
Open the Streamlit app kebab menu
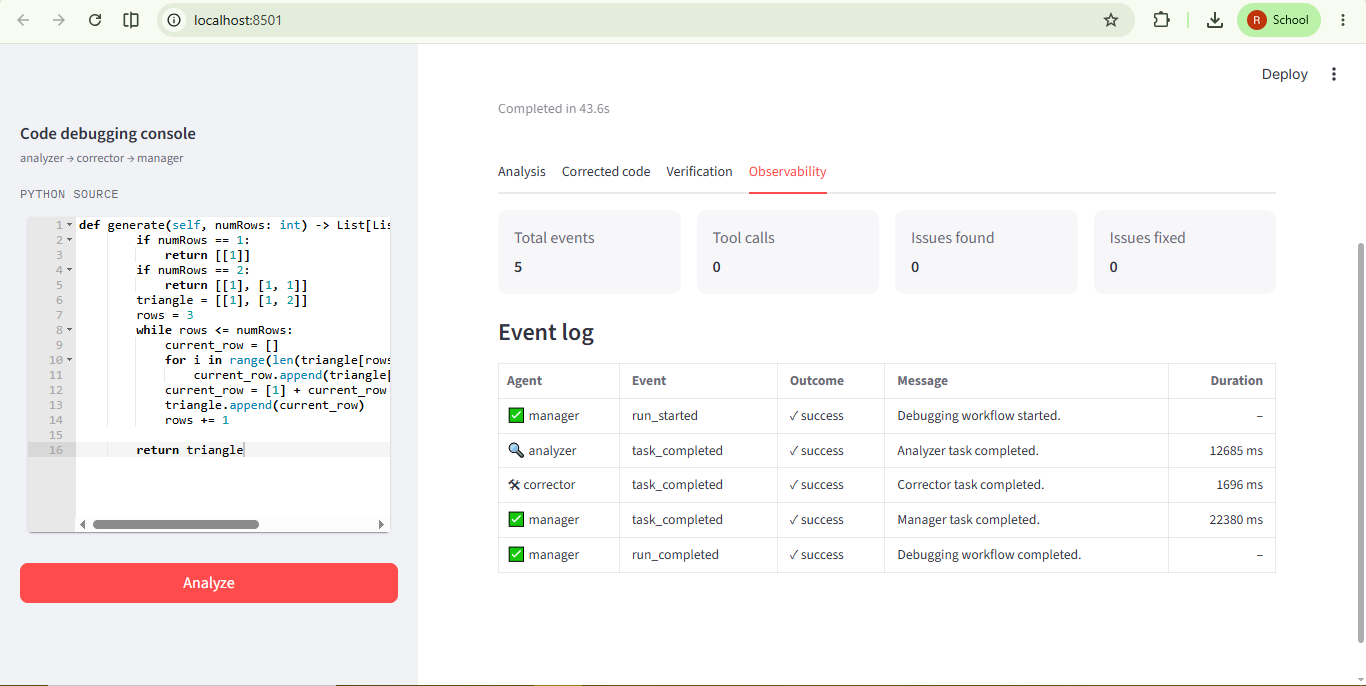[x=1334, y=74]
